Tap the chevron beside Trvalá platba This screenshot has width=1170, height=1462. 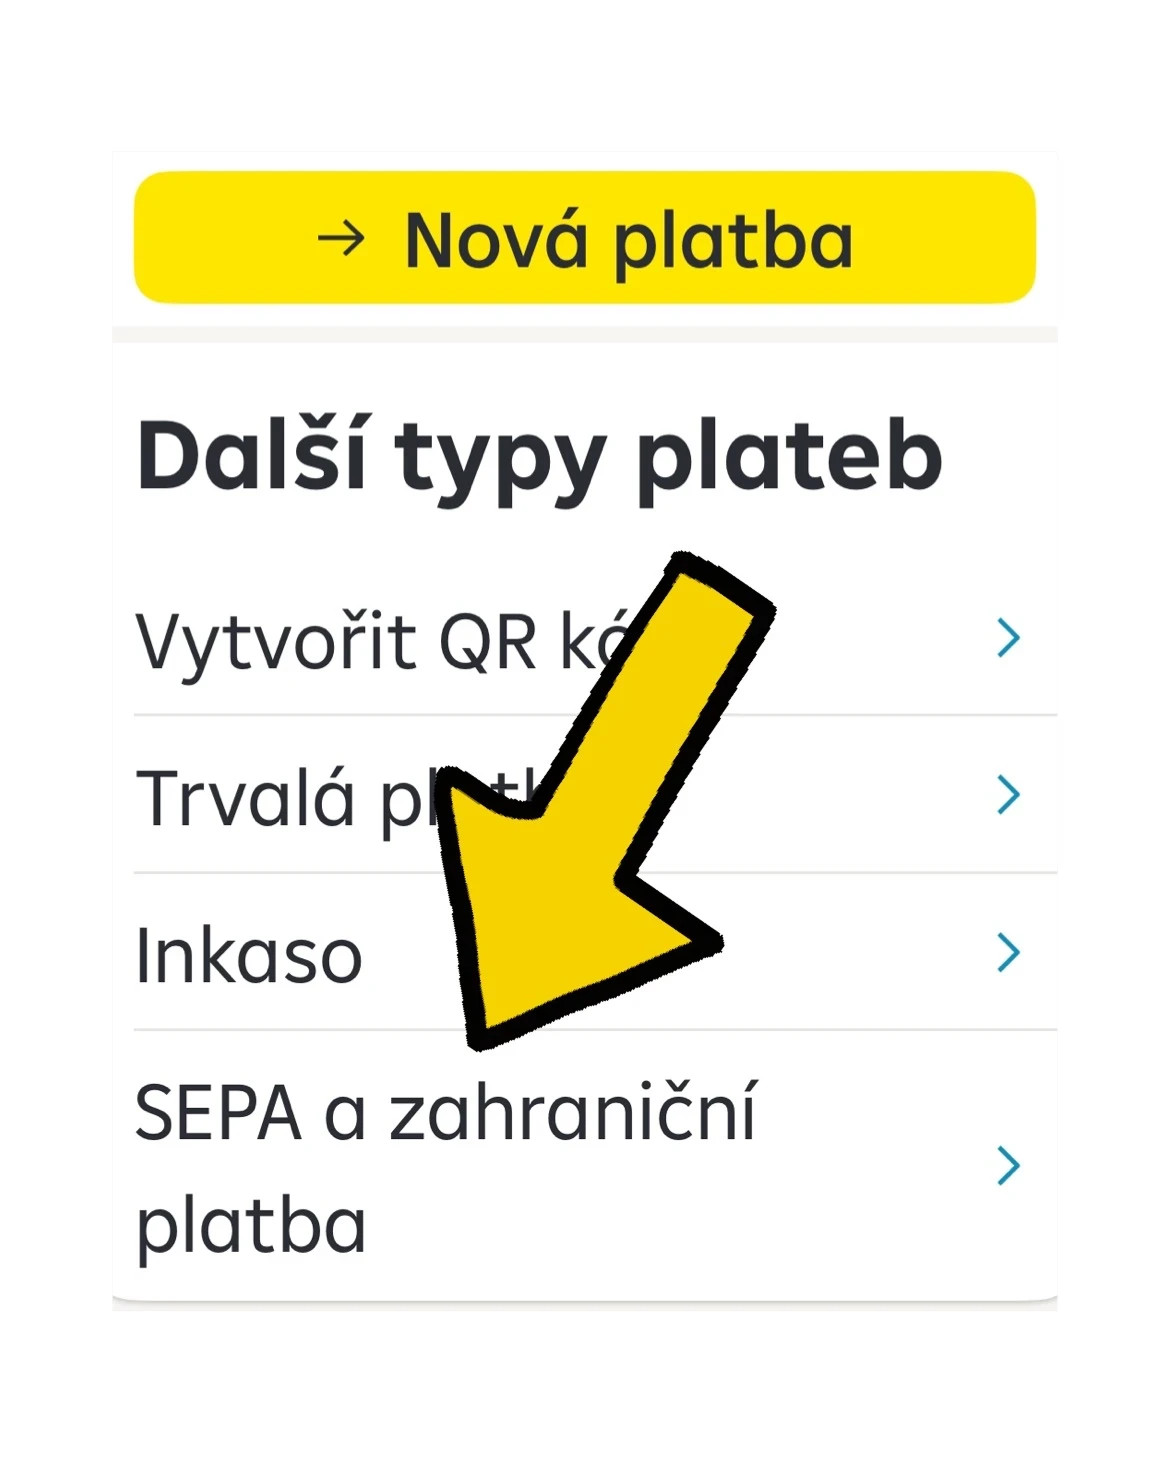click(x=1008, y=794)
